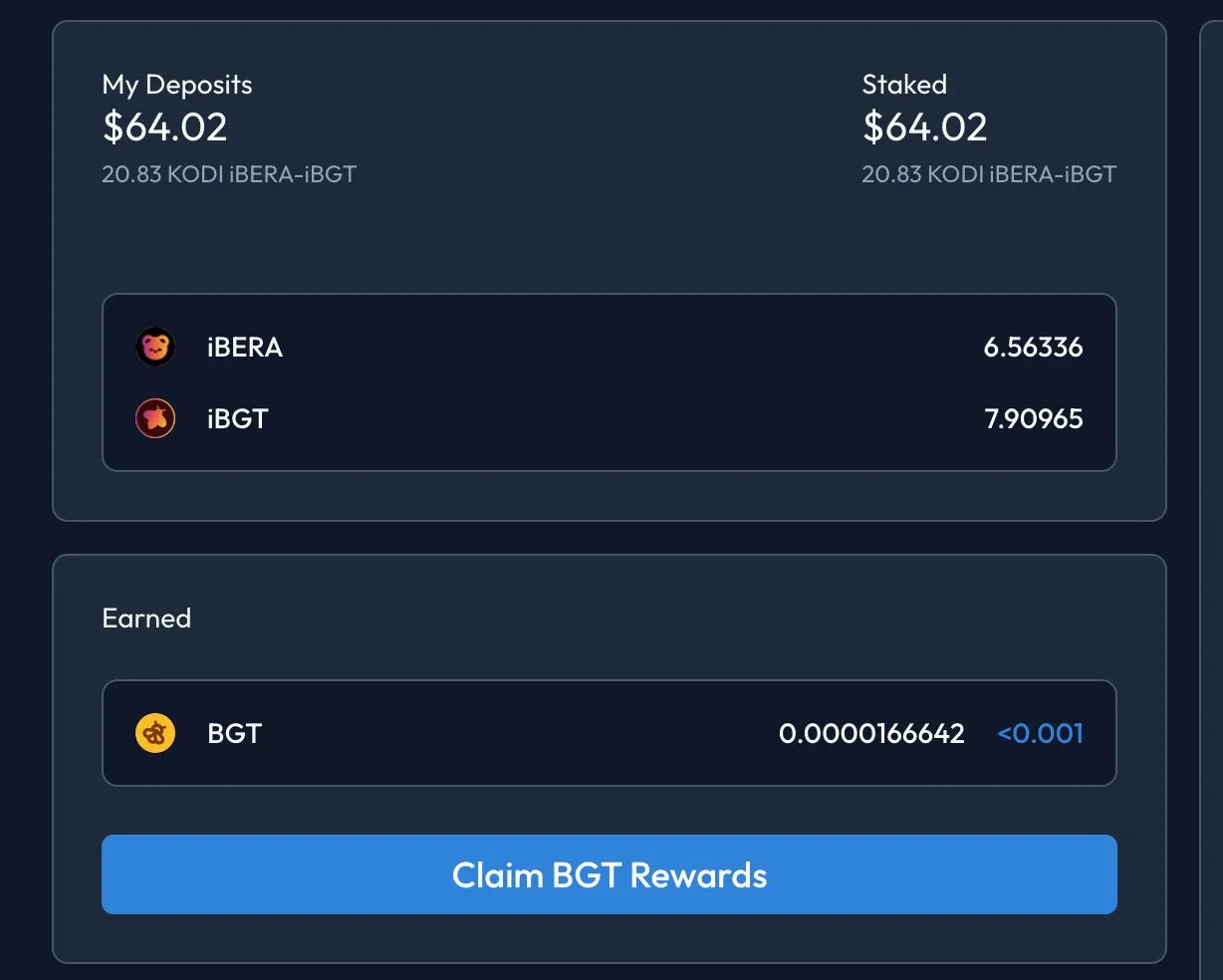The image size is (1223, 980).
Task: Click the My Deposits heading
Action: (177, 85)
